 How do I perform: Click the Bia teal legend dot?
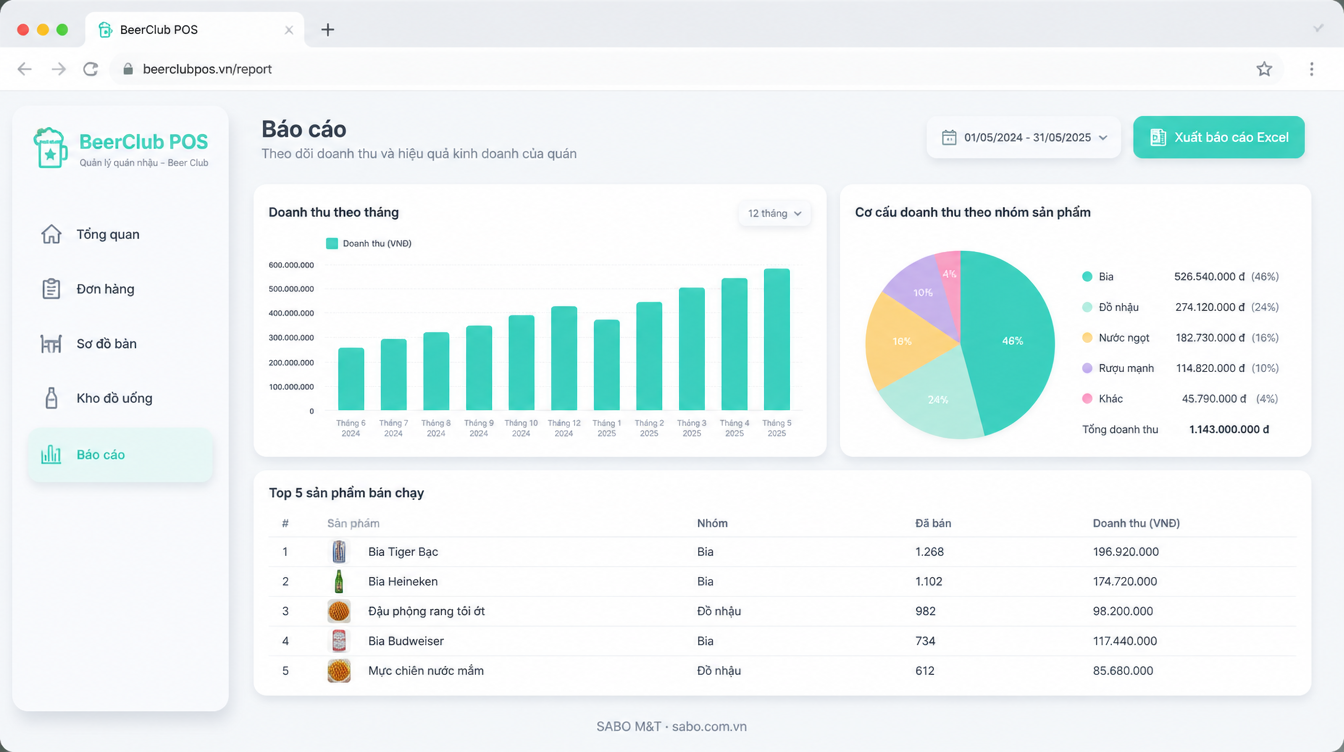(x=1087, y=277)
